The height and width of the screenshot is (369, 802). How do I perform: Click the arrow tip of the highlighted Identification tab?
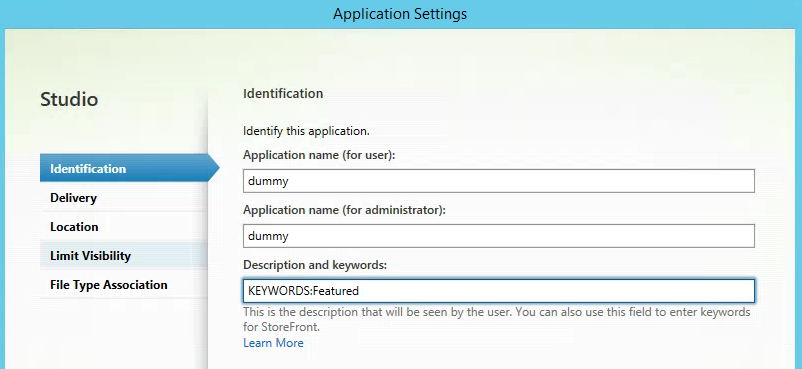click(x=214, y=168)
